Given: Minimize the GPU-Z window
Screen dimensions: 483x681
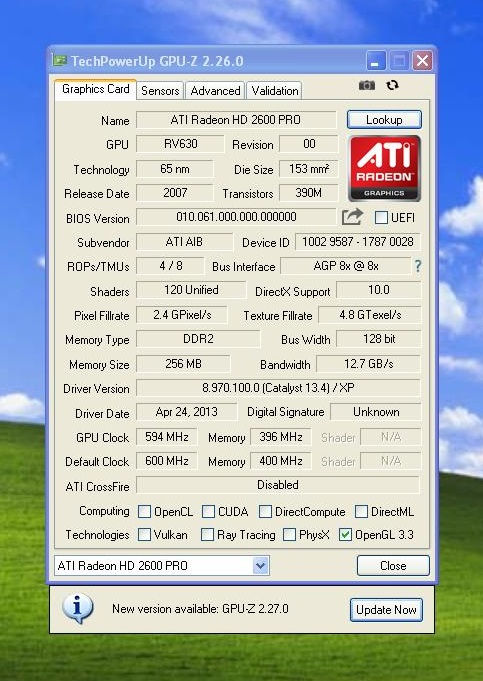Looking at the screenshot, I should (x=375, y=60).
